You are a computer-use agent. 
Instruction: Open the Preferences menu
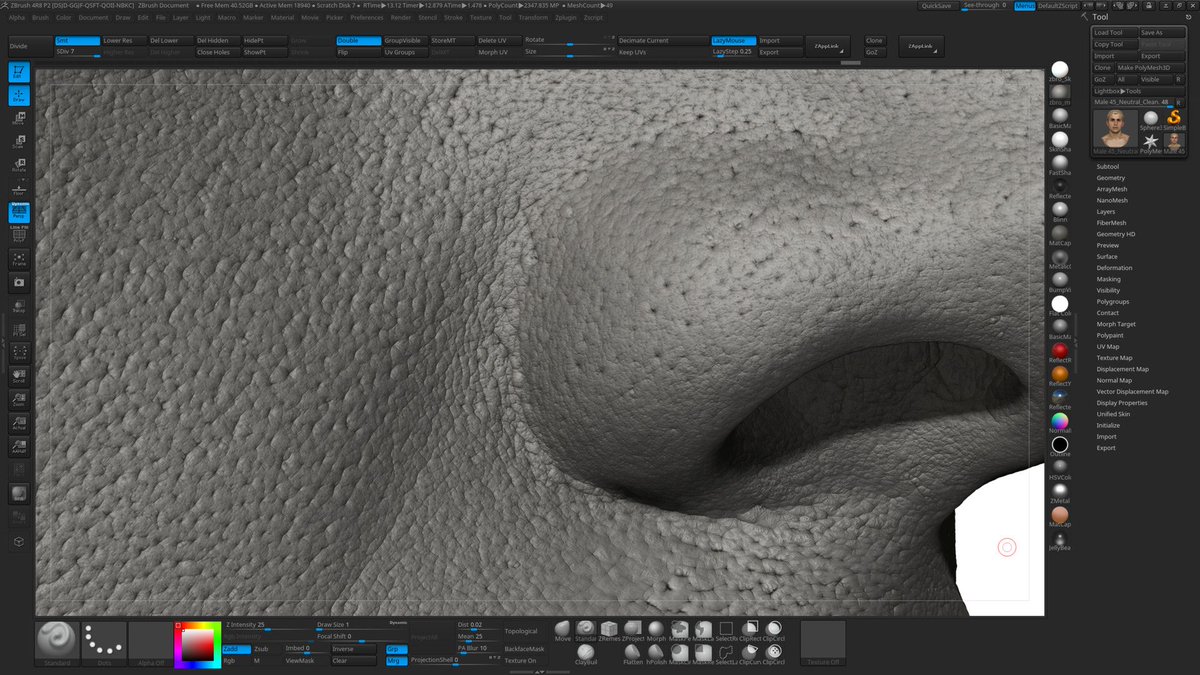click(366, 17)
